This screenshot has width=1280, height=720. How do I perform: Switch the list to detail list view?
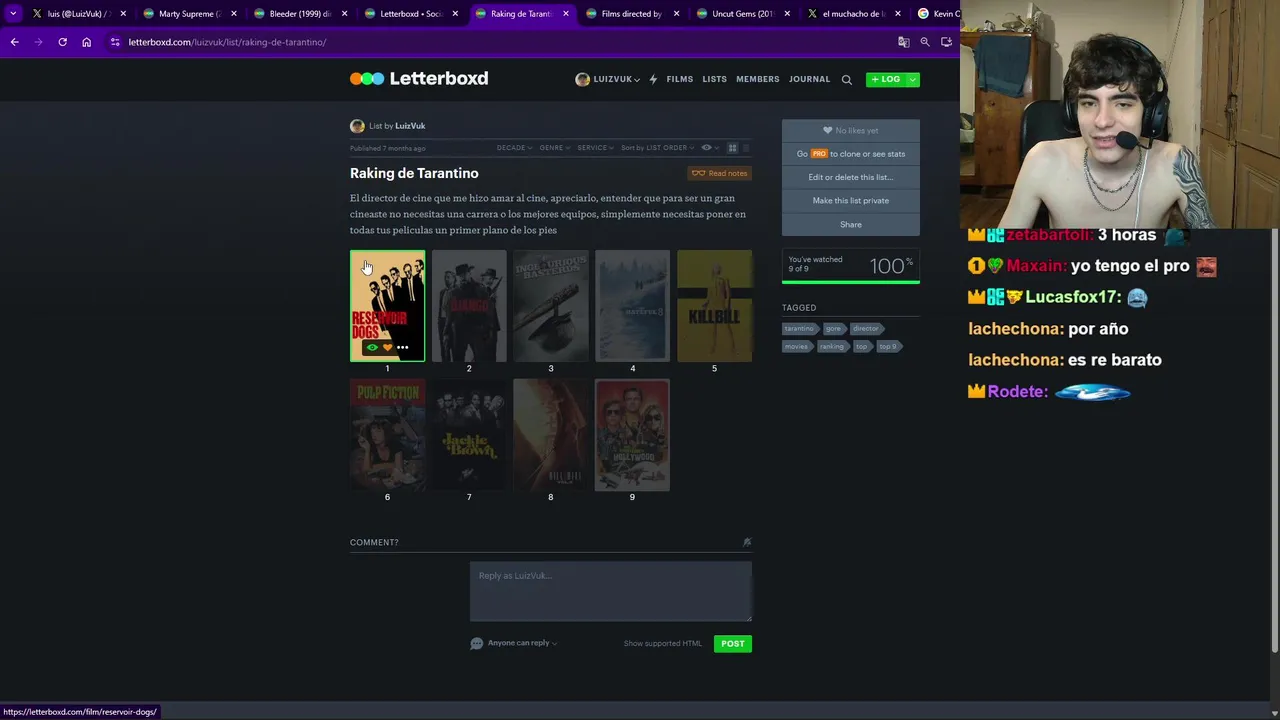[x=746, y=148]
